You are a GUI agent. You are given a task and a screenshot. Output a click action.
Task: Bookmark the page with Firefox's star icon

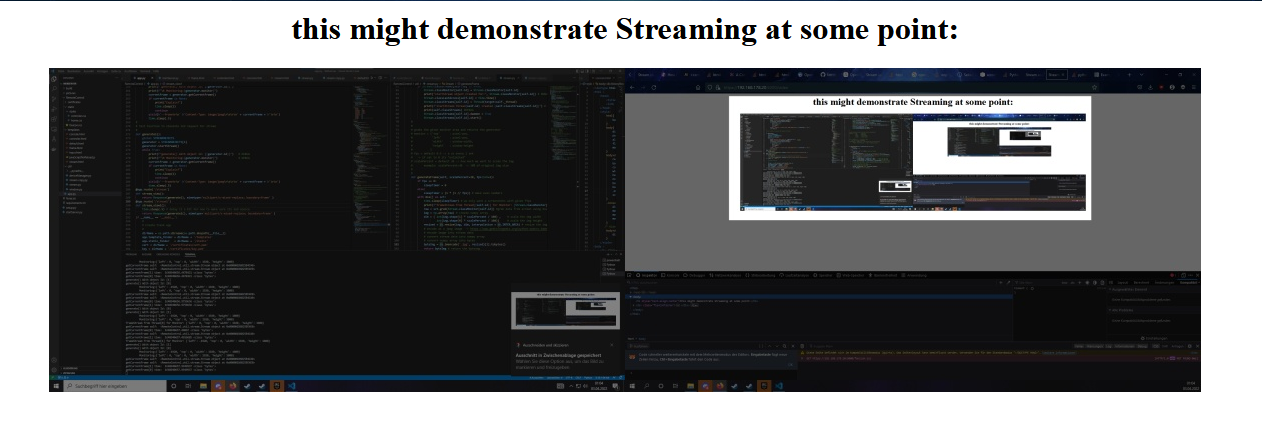coord(1095,87)
